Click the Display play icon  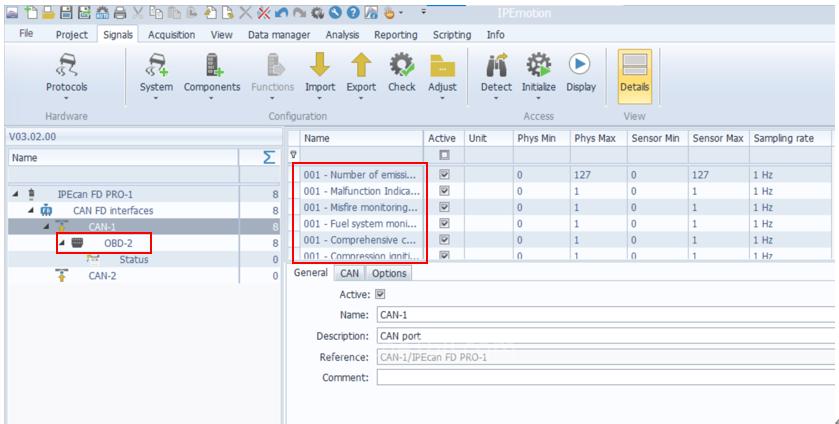pyautogui.click(x=580, y=66)
